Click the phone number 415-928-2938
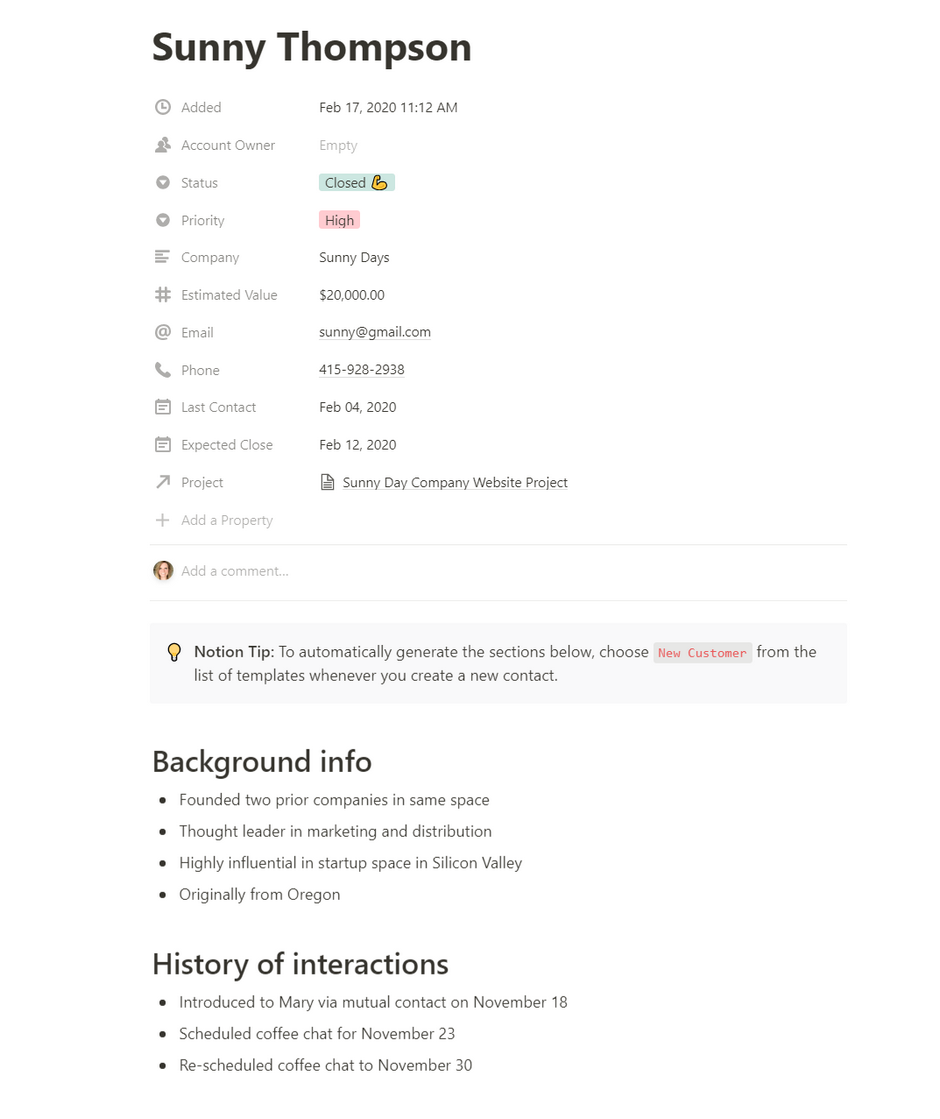940x1119 pixels. (361, 370)
